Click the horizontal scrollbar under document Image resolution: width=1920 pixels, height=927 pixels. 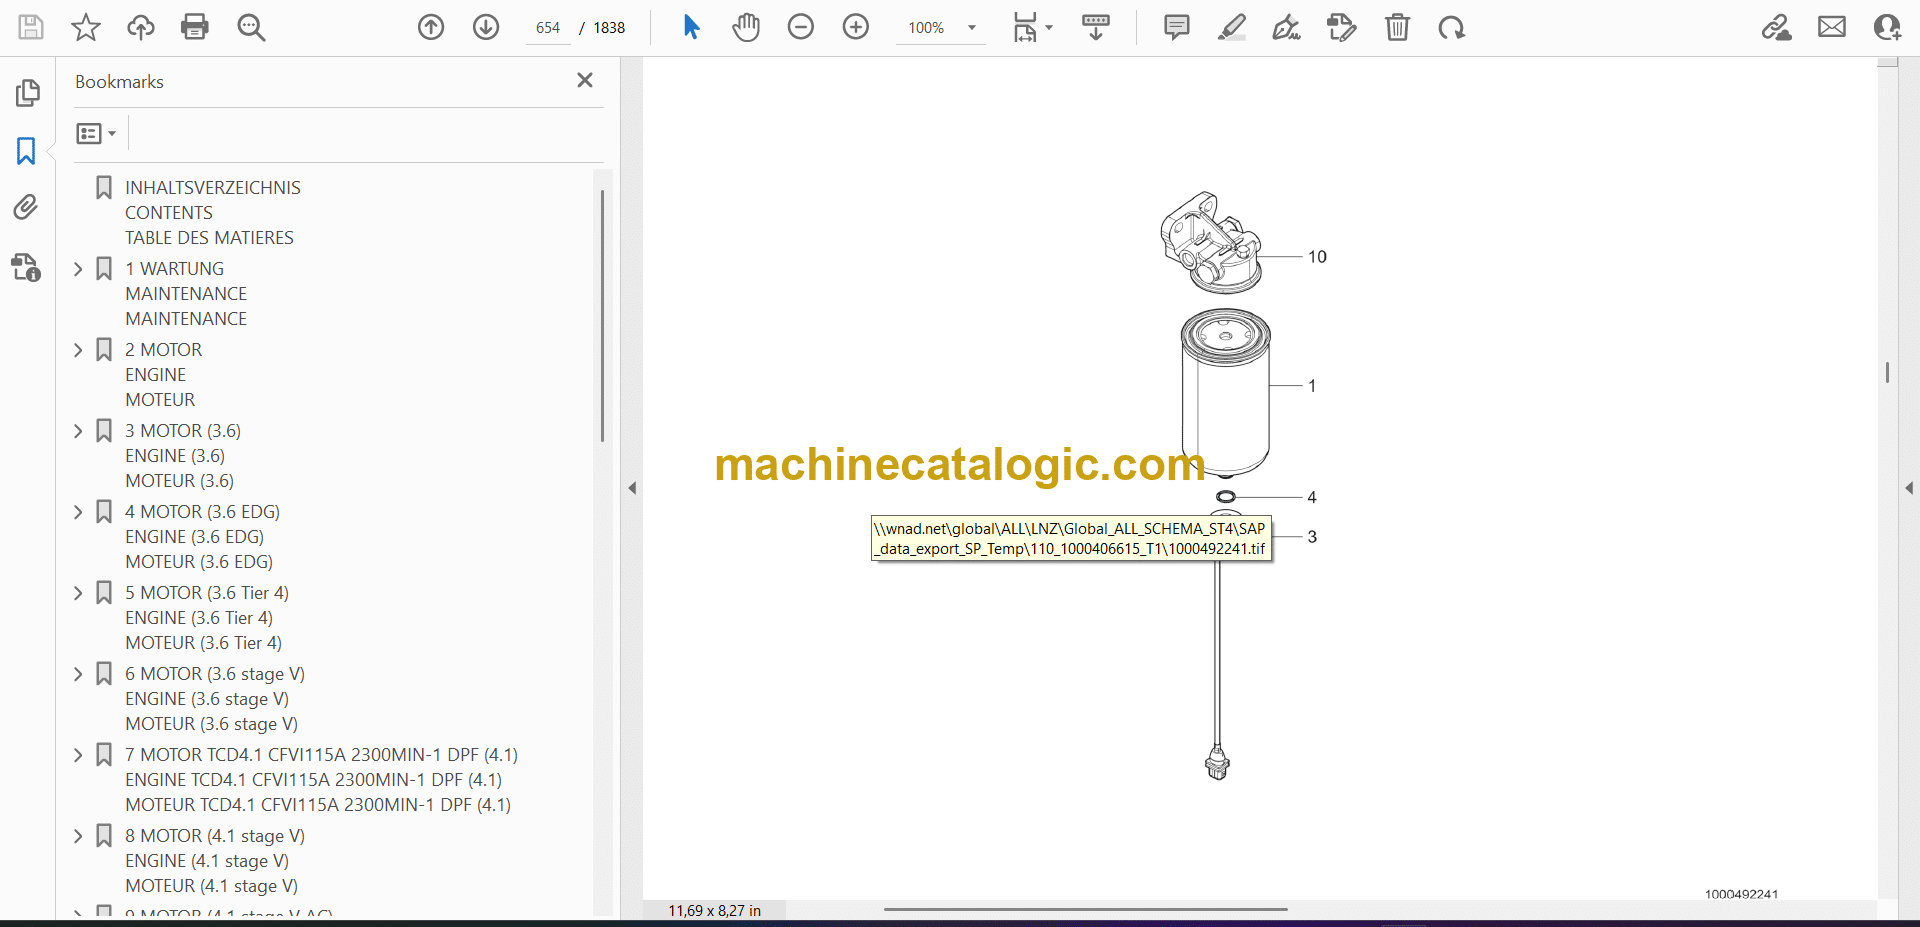coord(1085,909)
